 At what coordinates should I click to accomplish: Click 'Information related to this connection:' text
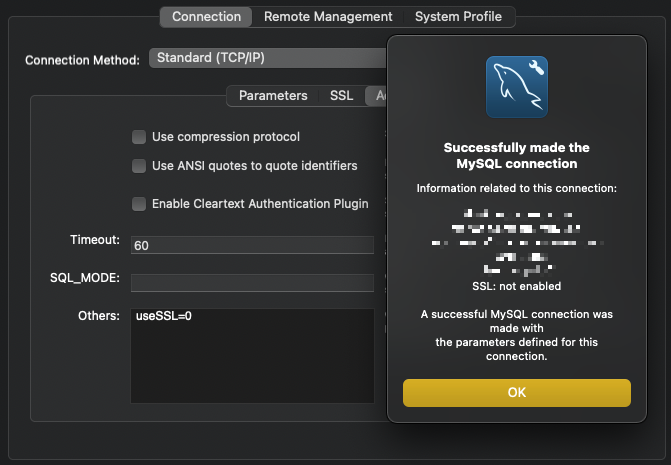click(517, 188)
